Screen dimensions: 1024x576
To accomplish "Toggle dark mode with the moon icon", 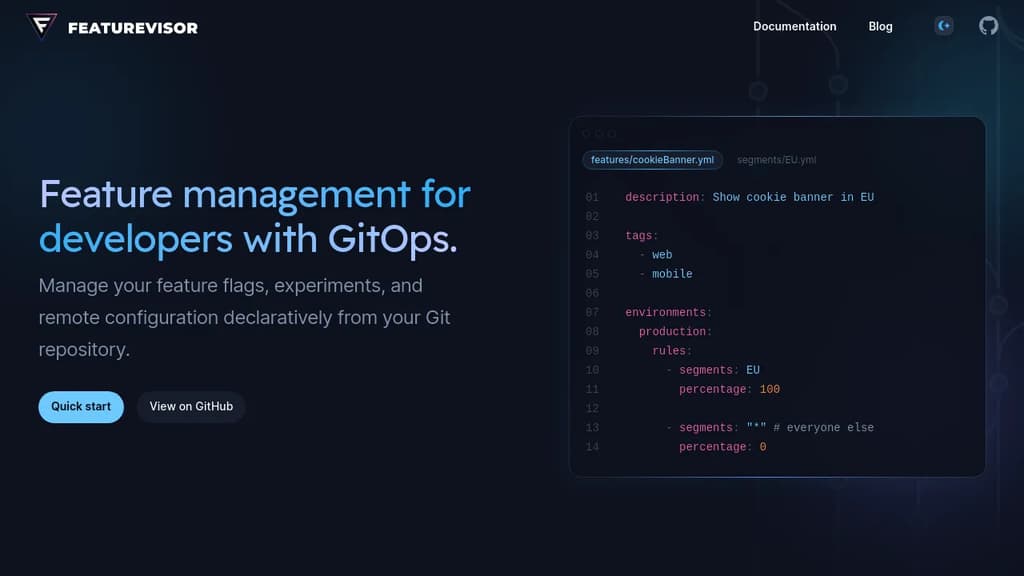I will [x=944, y=26].
